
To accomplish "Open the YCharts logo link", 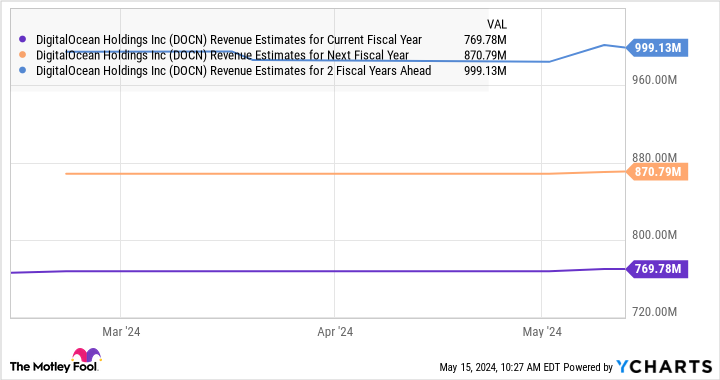I will tap(664, 366).
